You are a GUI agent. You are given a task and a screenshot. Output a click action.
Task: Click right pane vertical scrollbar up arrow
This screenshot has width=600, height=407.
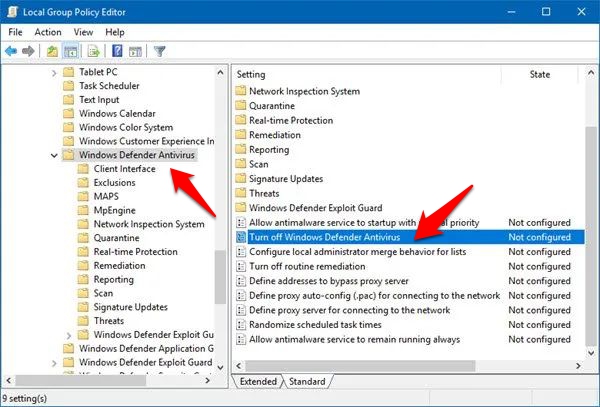[x=591, y=72]
